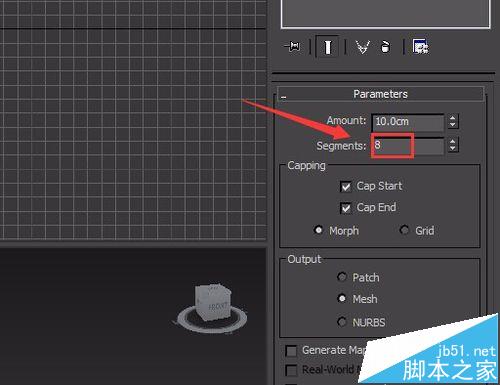Click the Segments input field
The image size is (500, 385).
pos(408,146)
